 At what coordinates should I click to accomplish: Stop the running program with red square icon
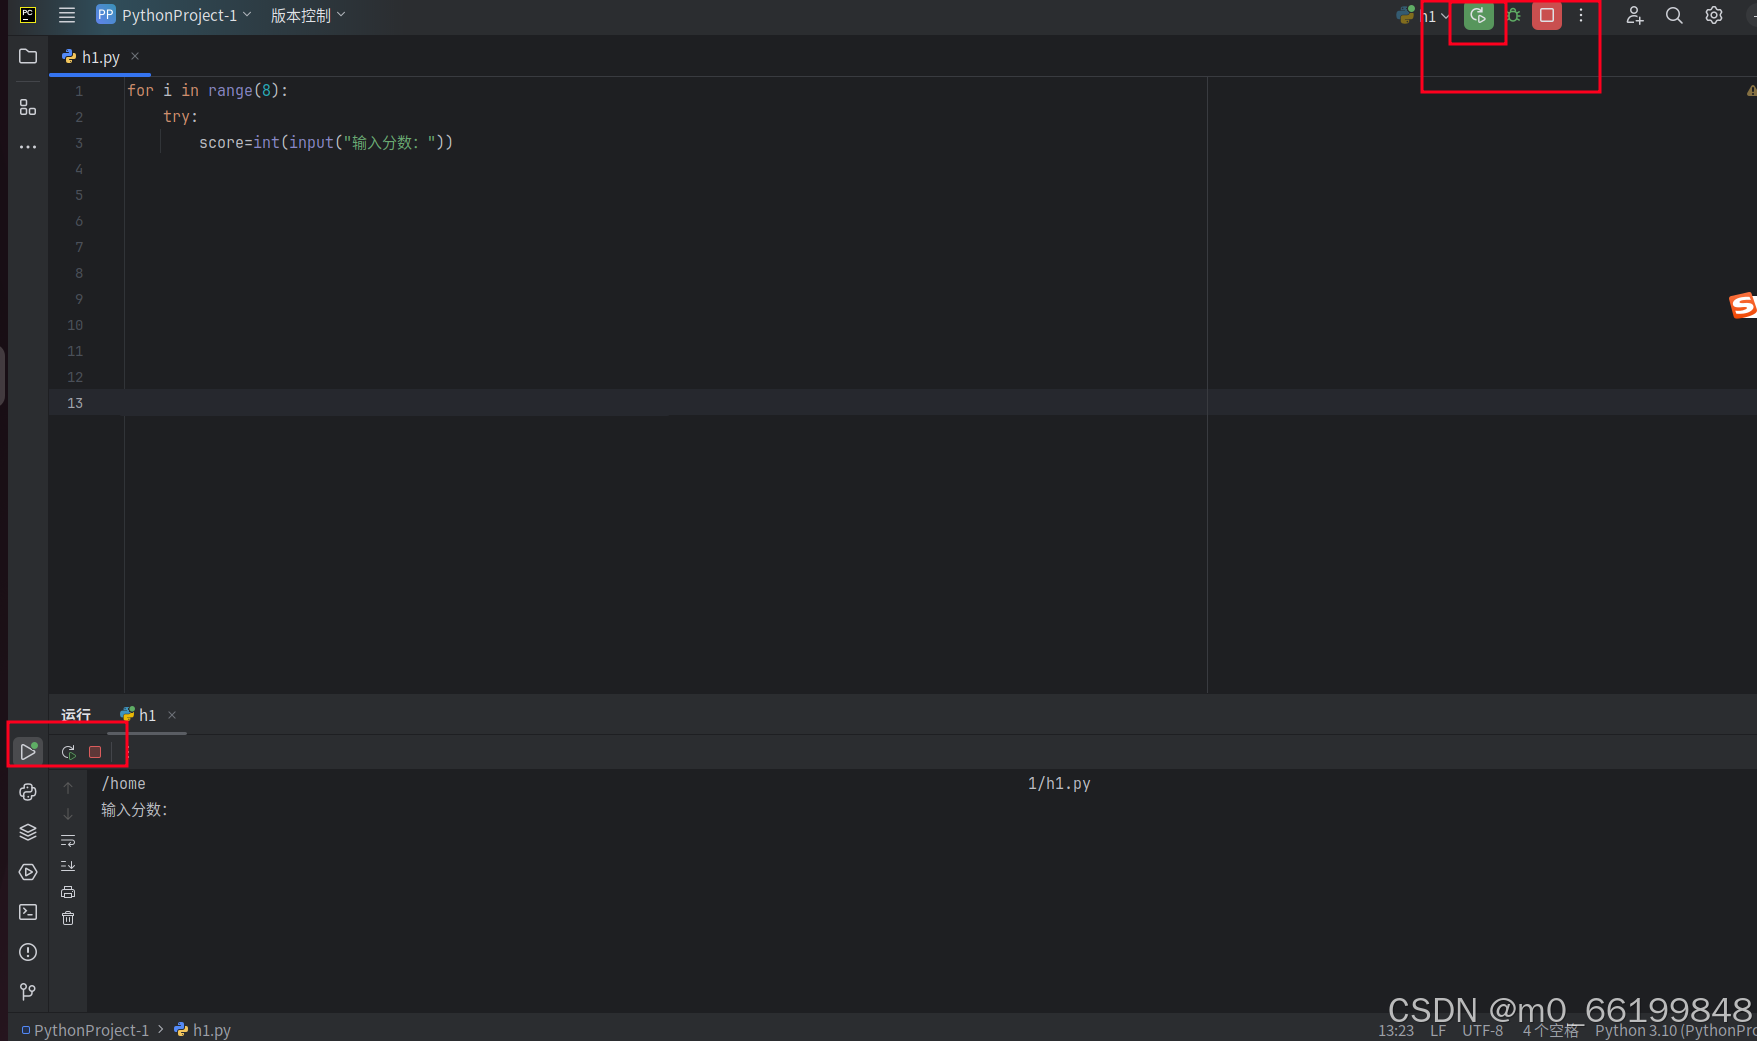pyautogui.click(x=1546, y=15)
